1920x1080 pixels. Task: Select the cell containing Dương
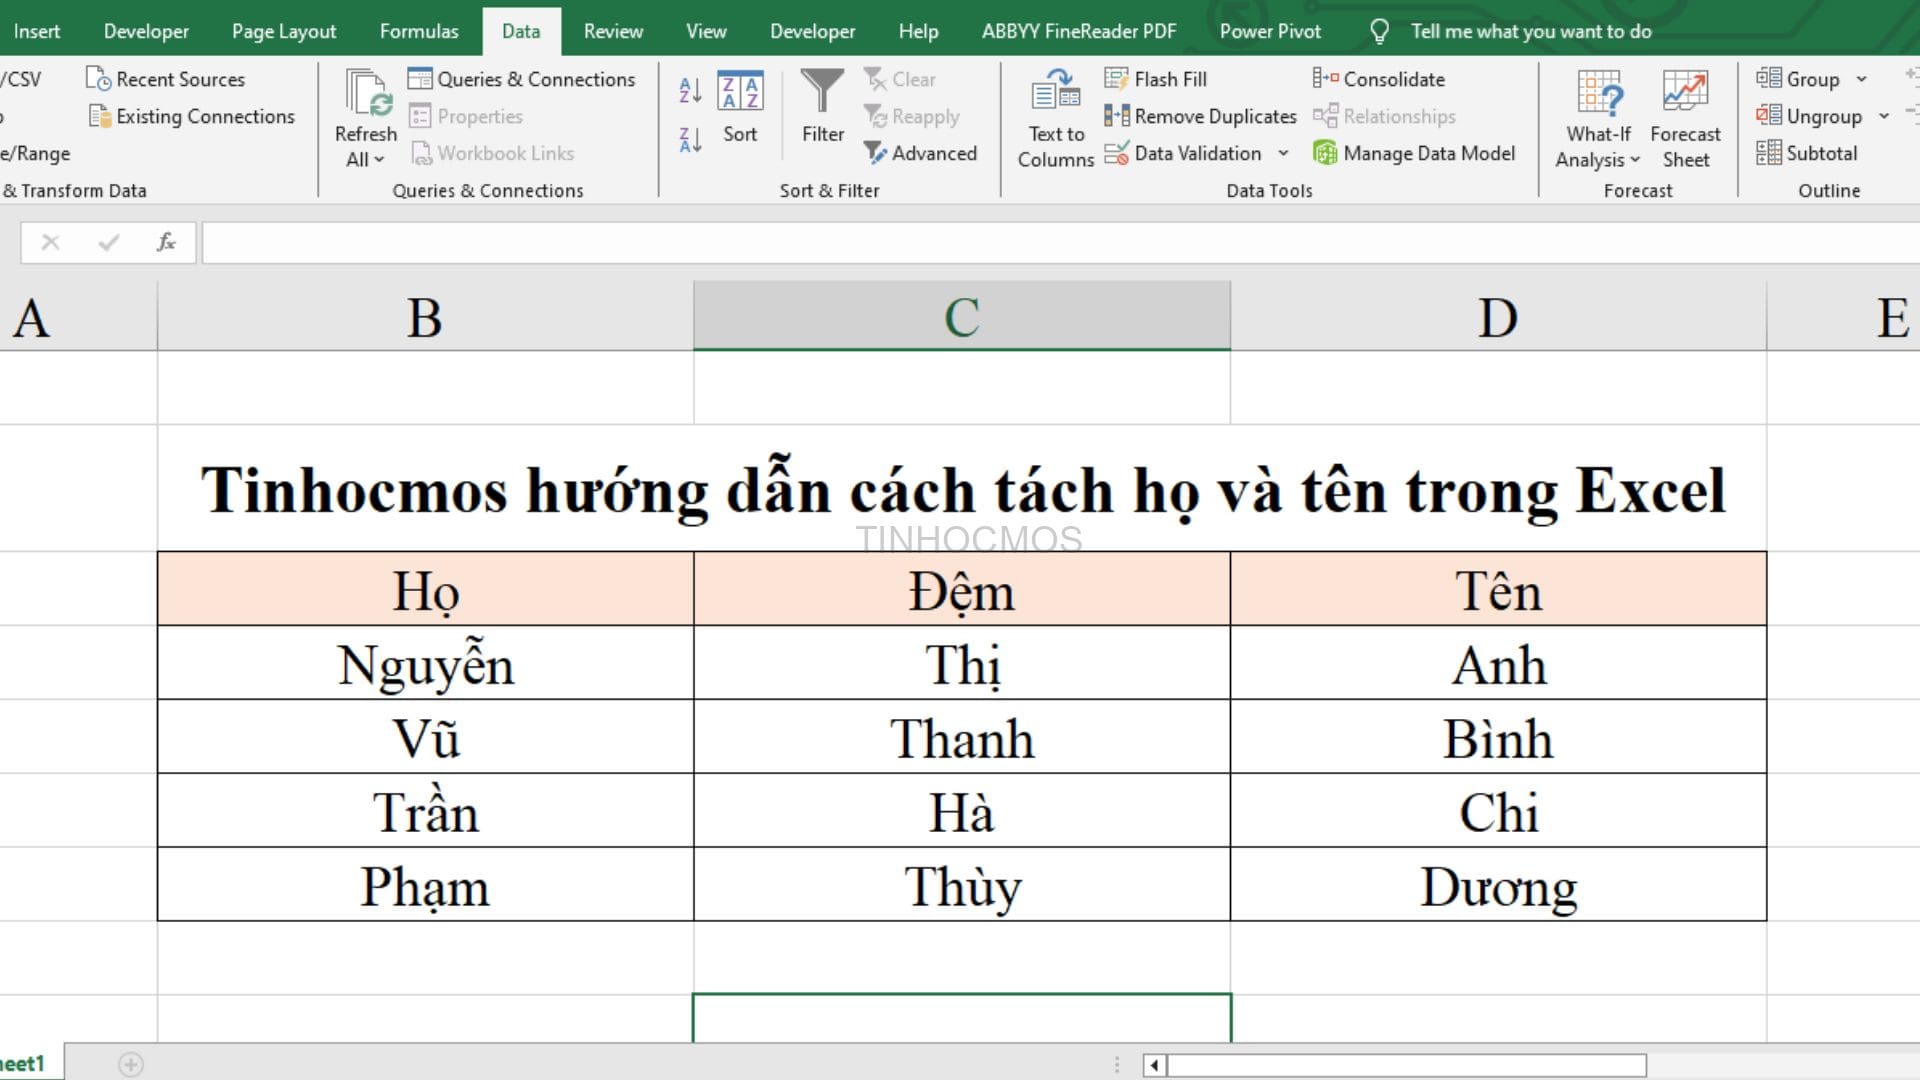click(1498, 885)
